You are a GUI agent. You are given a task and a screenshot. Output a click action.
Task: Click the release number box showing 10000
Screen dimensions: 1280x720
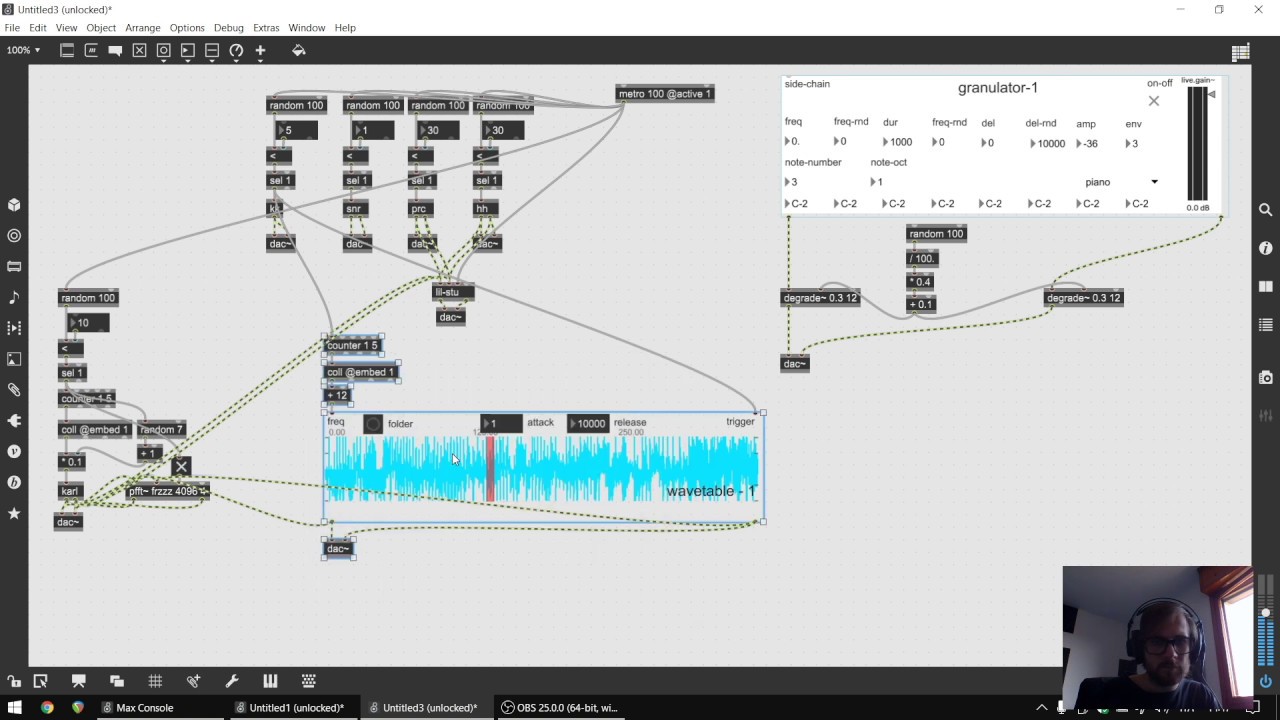point(588,423)
